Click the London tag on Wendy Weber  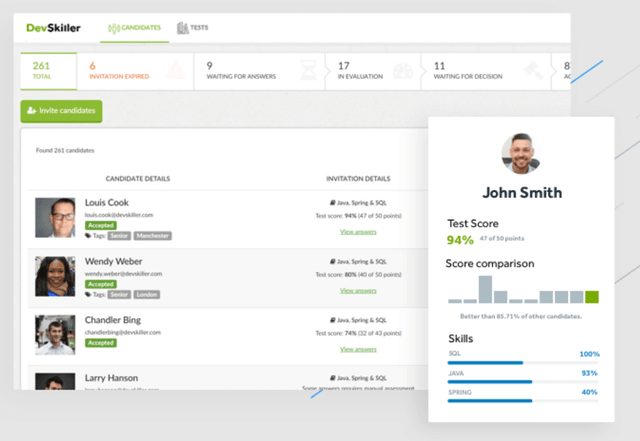(146, 295)
